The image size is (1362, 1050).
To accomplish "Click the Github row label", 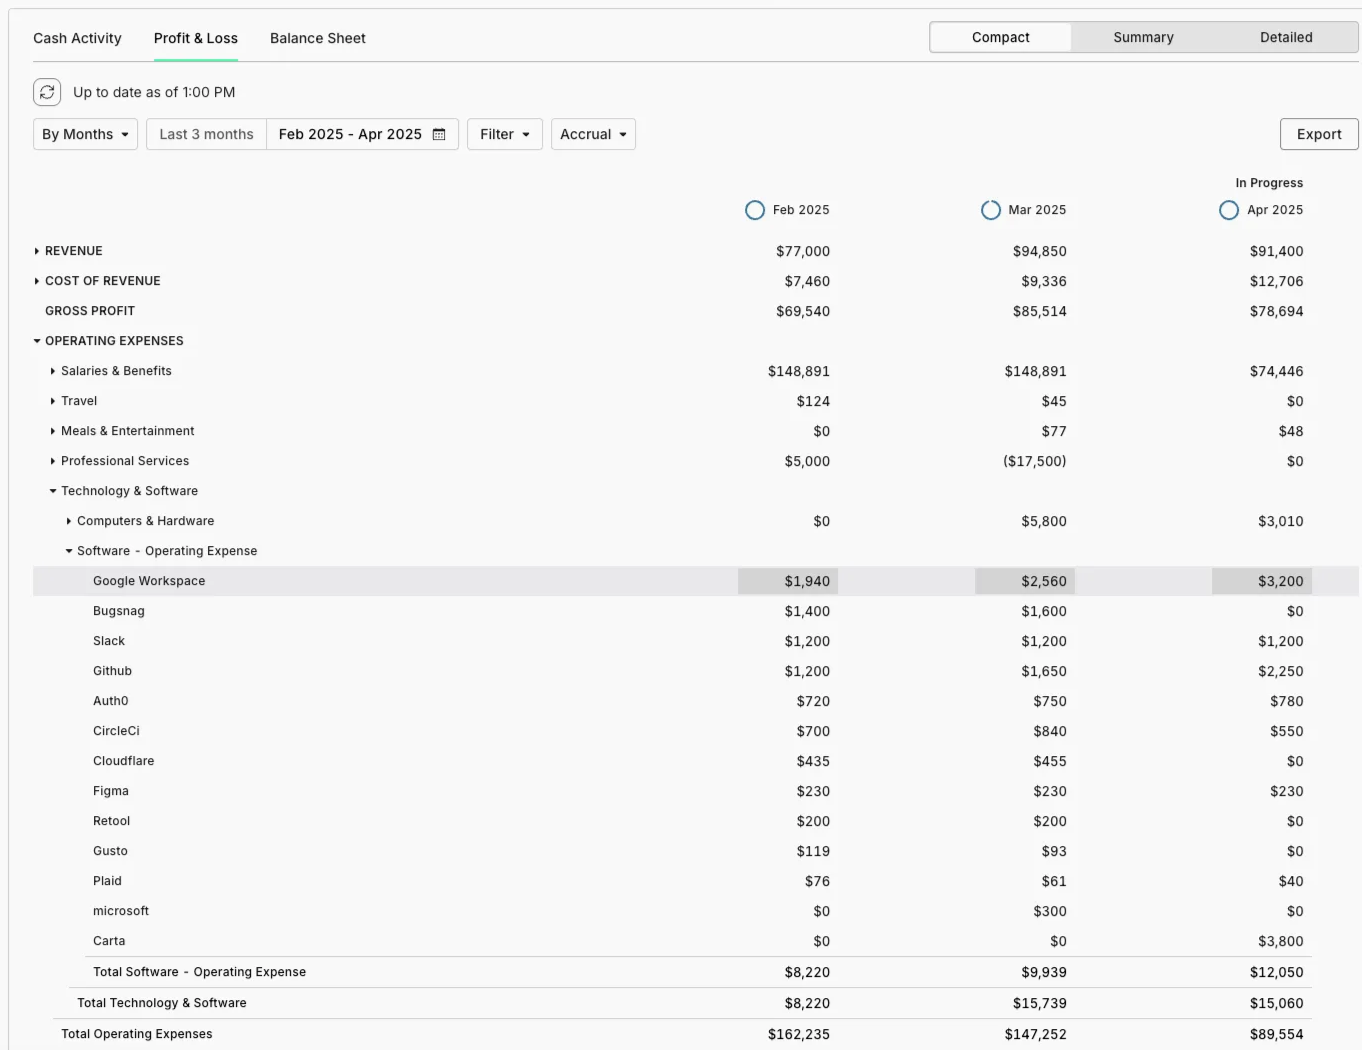I will [x=112, y=671].
